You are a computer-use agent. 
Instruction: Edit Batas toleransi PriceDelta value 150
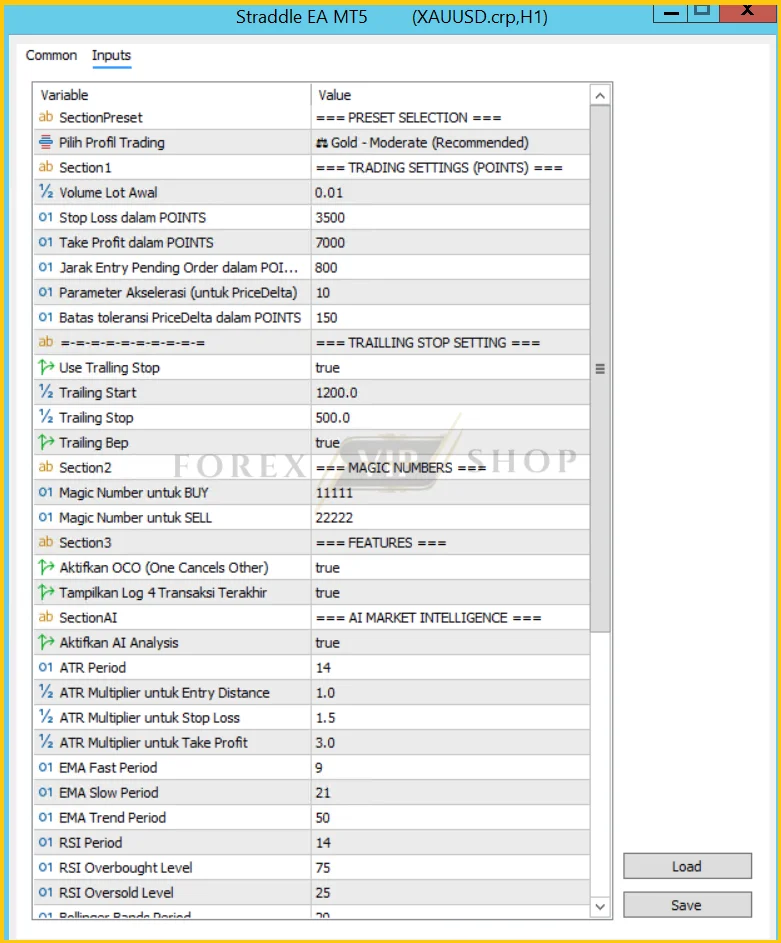tap(450, 318)
